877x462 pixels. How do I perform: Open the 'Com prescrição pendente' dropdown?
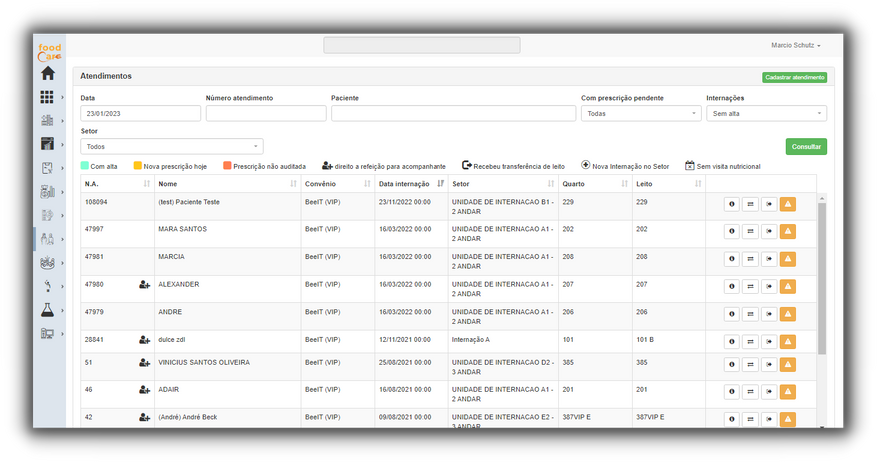click(640, 114)
